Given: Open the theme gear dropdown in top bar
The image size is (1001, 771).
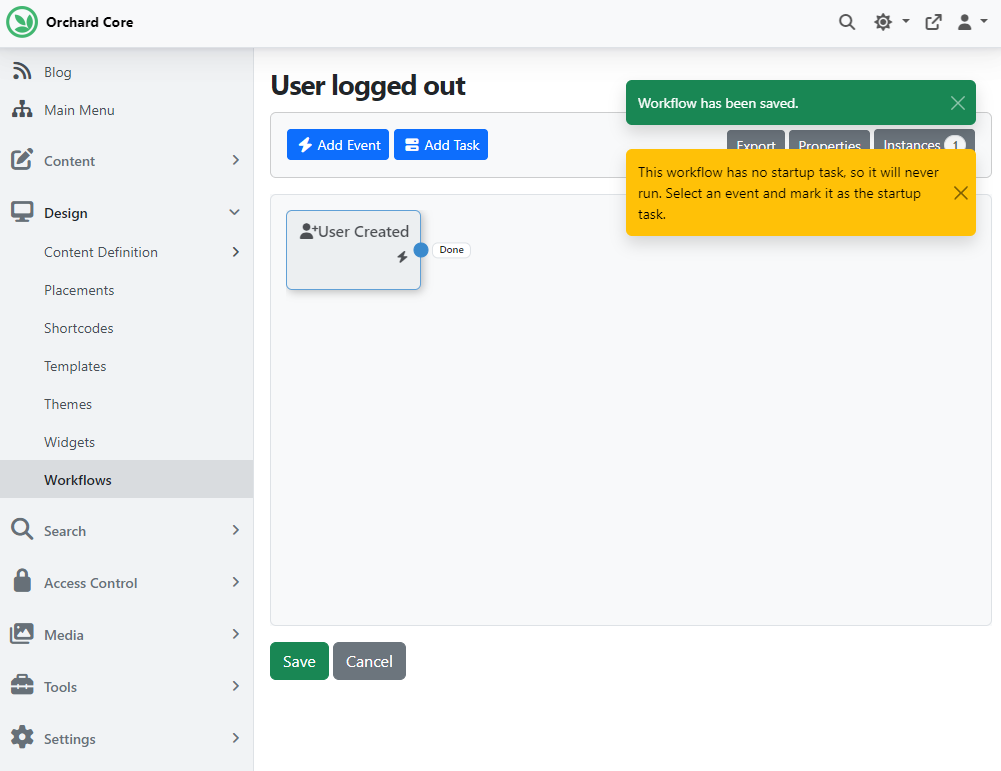Looking at the screenshot, I should [891, 22].
